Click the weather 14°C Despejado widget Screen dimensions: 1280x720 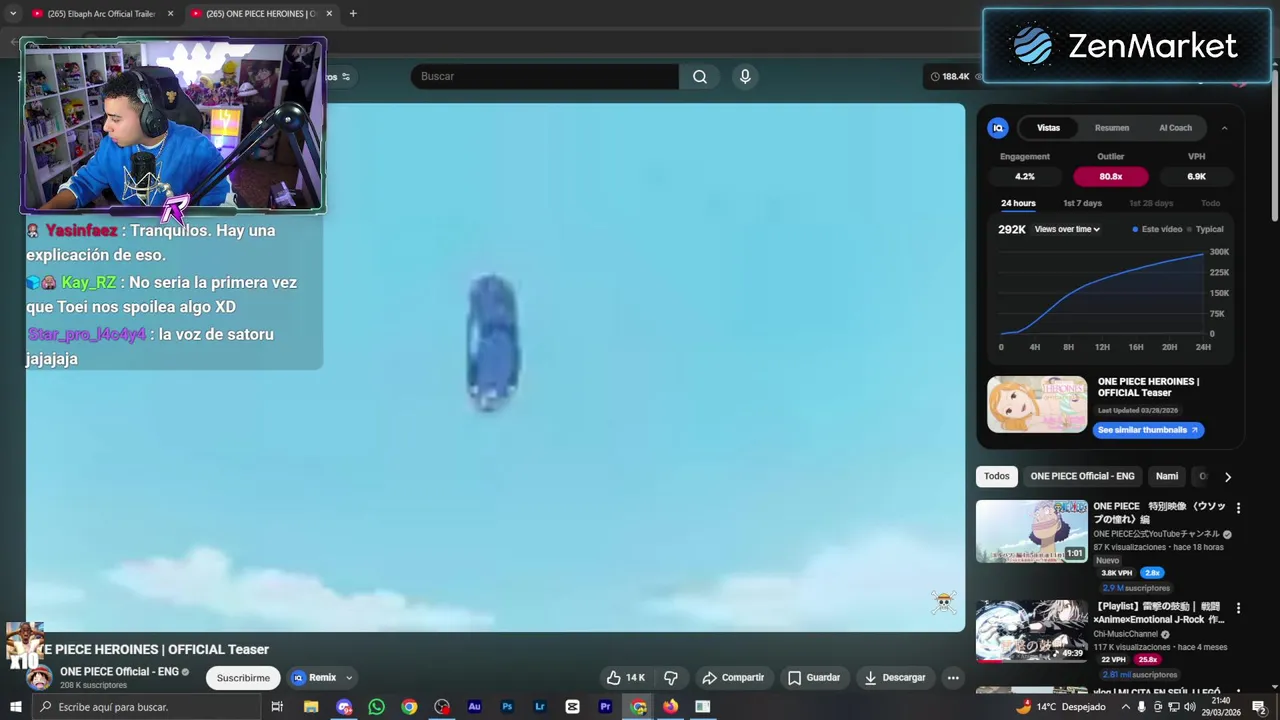[1060, 707]
